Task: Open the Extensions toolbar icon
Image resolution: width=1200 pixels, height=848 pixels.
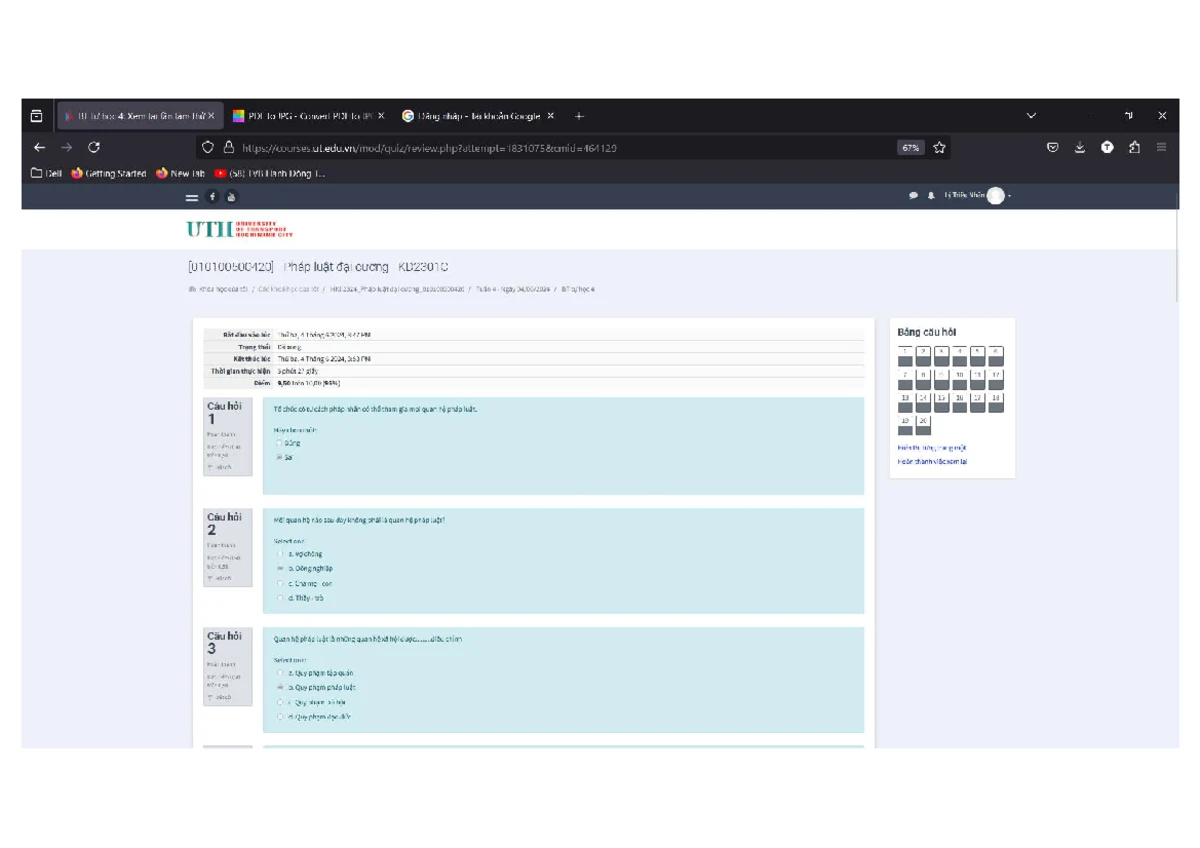Action: pos(1134,147)
